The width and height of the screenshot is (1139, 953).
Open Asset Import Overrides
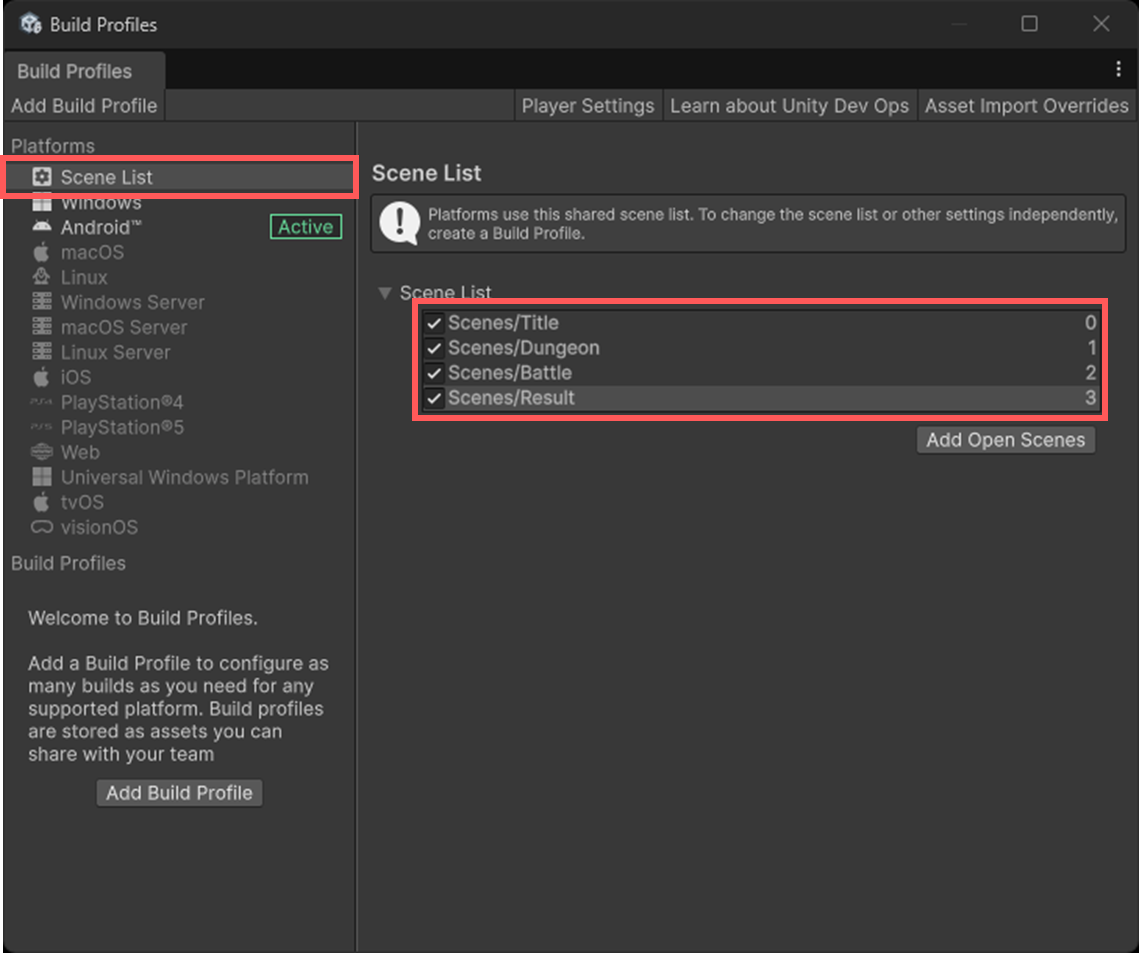[x=1026, y=106]
